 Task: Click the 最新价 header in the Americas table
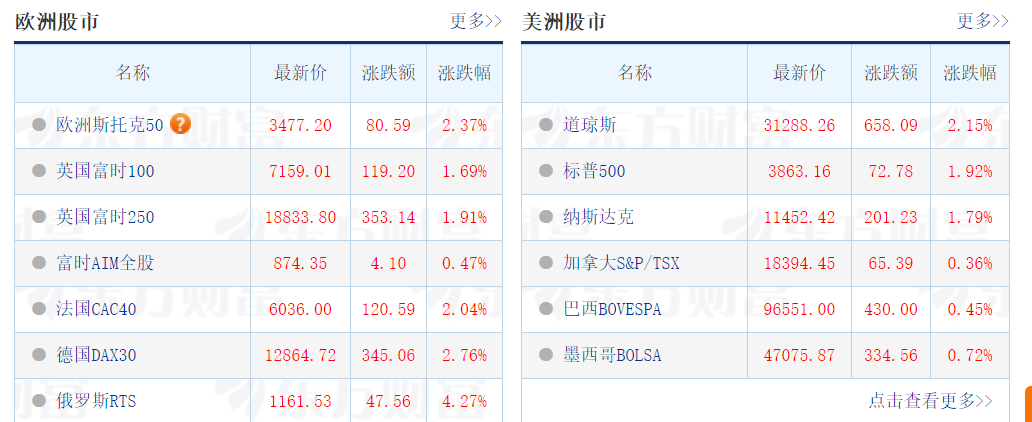pos(800,73)
